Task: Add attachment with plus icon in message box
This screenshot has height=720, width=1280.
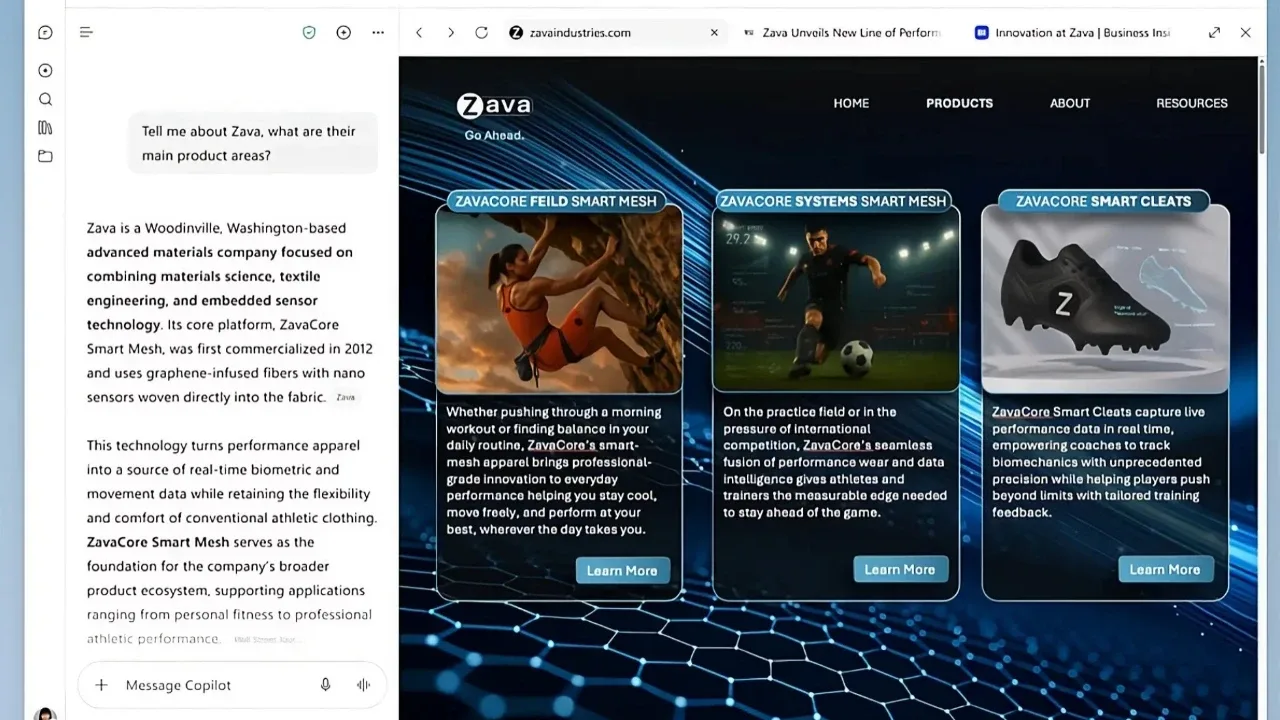Action: tap(101, 685)
